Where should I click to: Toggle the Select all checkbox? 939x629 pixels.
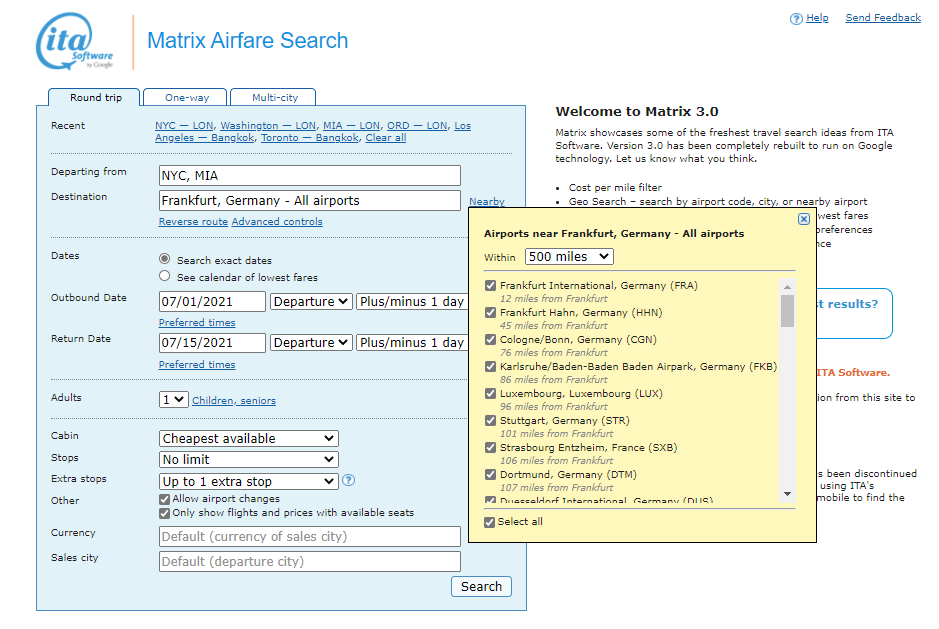pos(489,522)
